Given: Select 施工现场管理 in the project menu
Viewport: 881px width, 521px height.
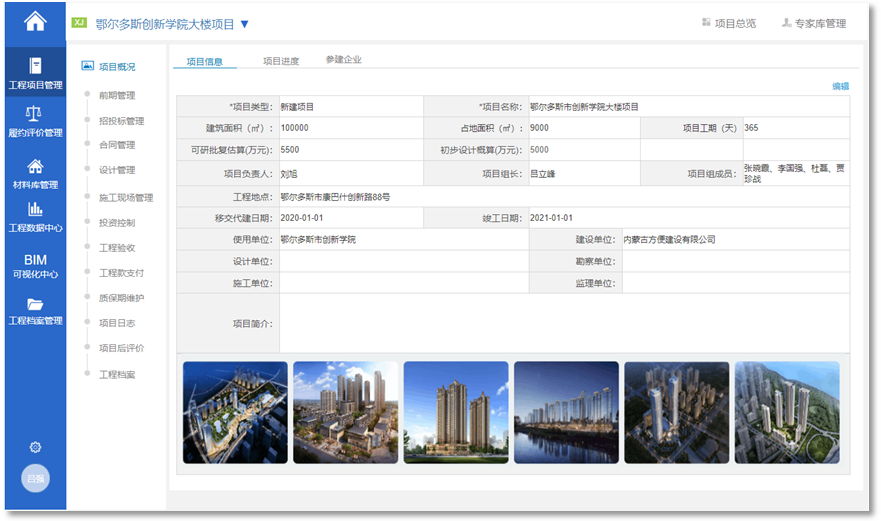Looking at the screenshot, I should pos(125,197).
